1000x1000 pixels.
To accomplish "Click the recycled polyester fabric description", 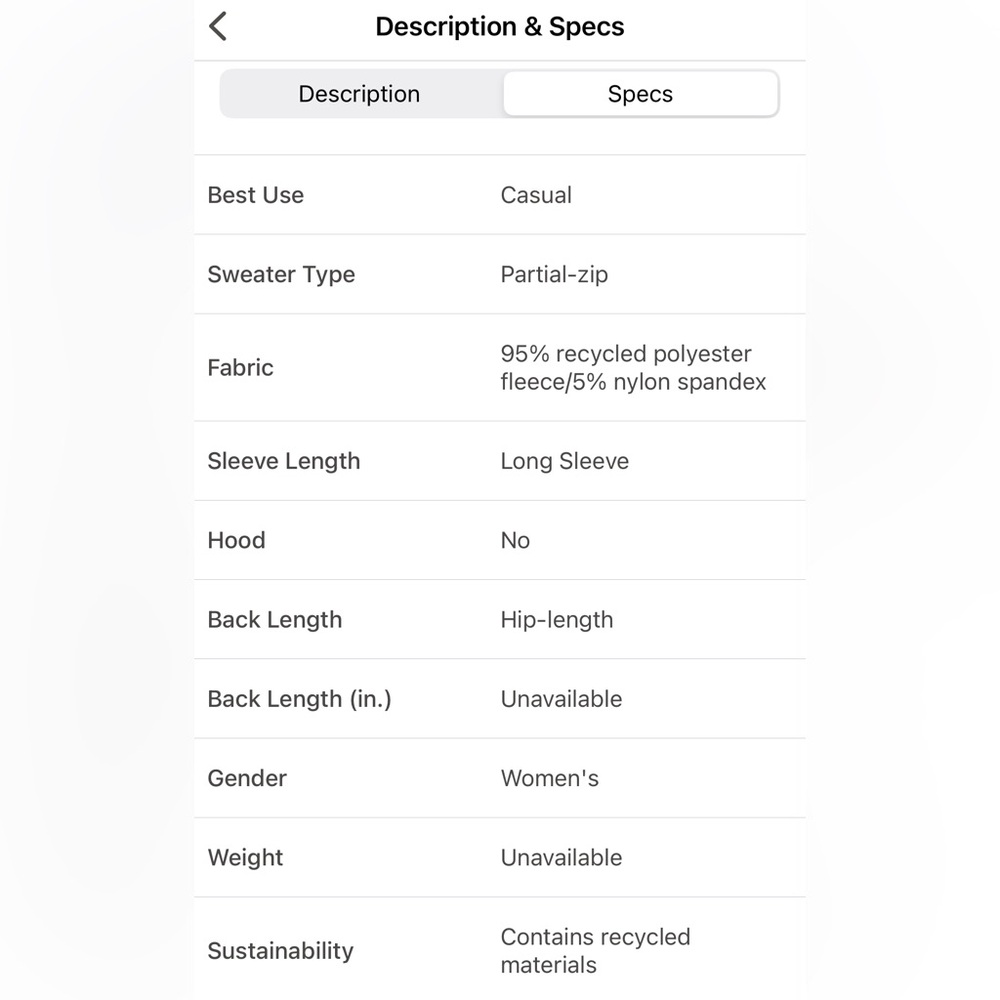I will (633, 368).
